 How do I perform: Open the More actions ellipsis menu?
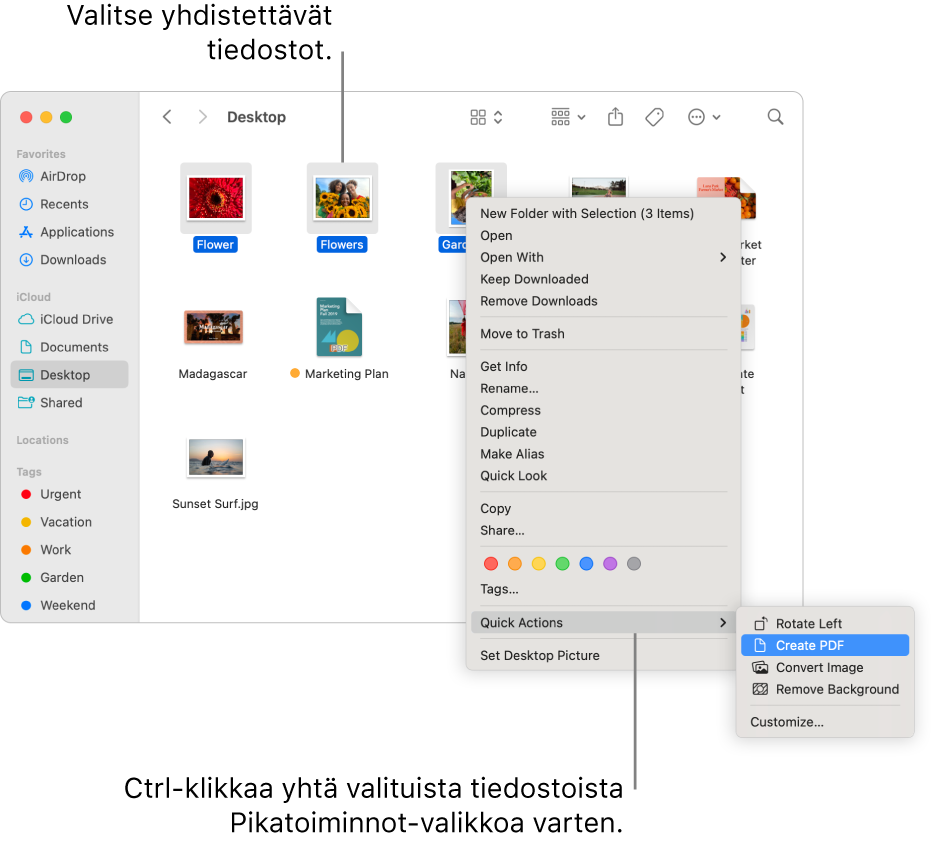click(696, 117)
